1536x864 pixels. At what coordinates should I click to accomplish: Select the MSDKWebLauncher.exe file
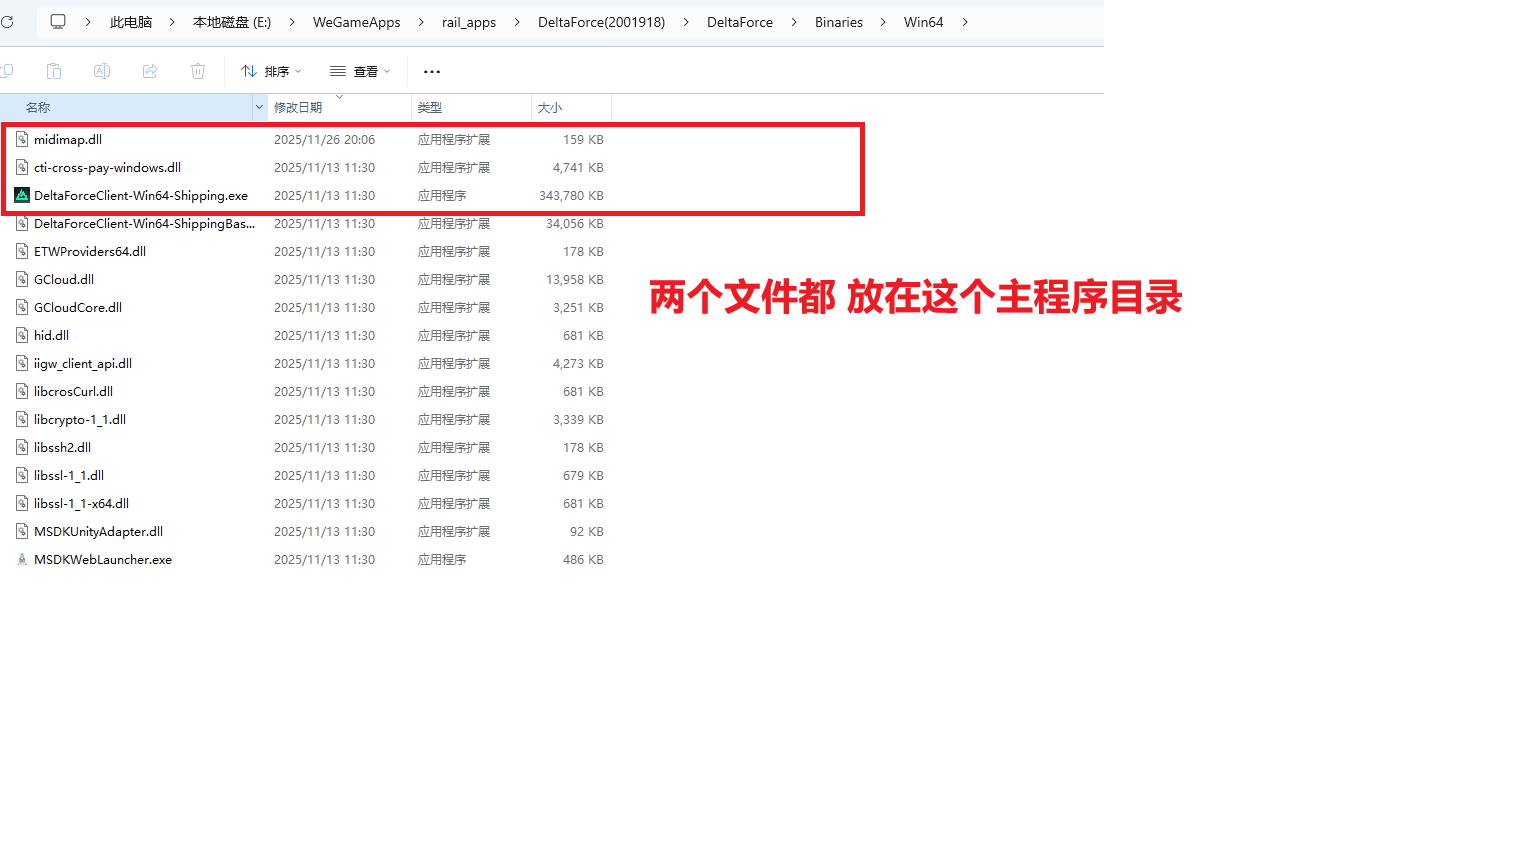(102, 559)
